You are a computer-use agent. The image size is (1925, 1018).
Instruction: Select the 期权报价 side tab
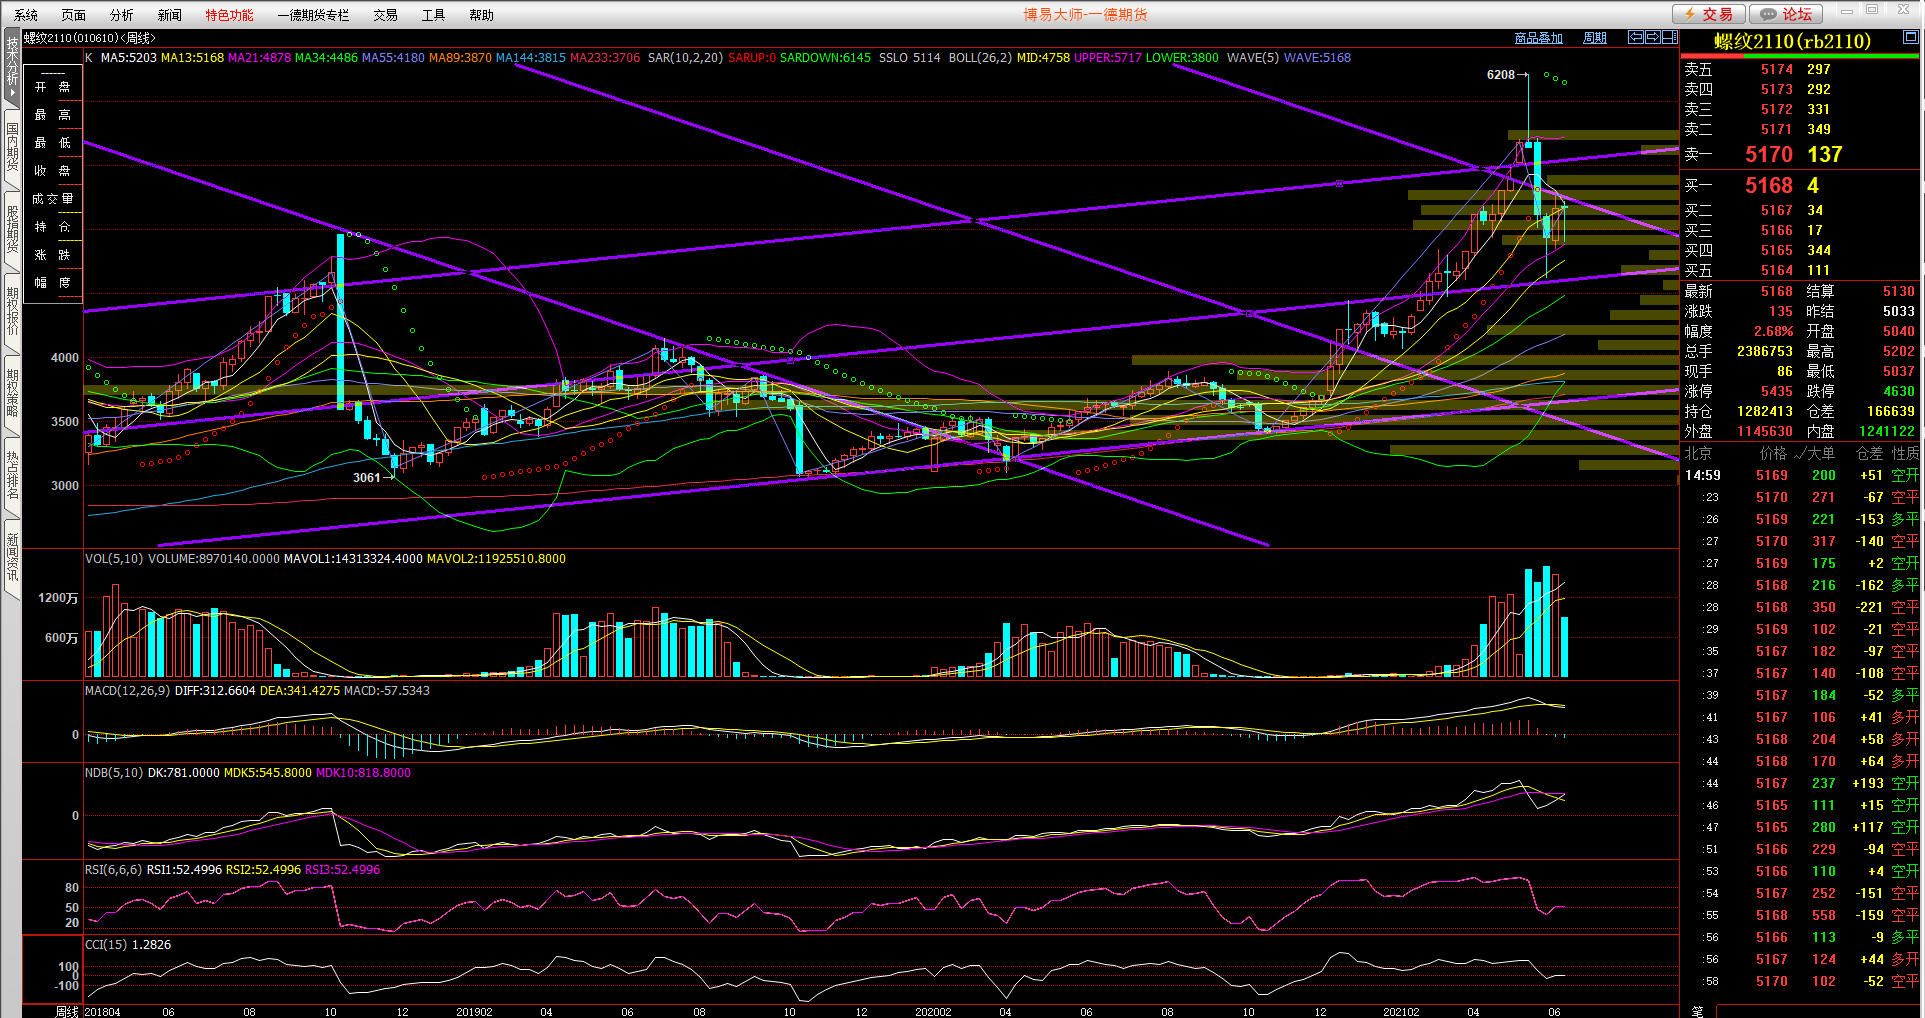[x=12, y=311]
